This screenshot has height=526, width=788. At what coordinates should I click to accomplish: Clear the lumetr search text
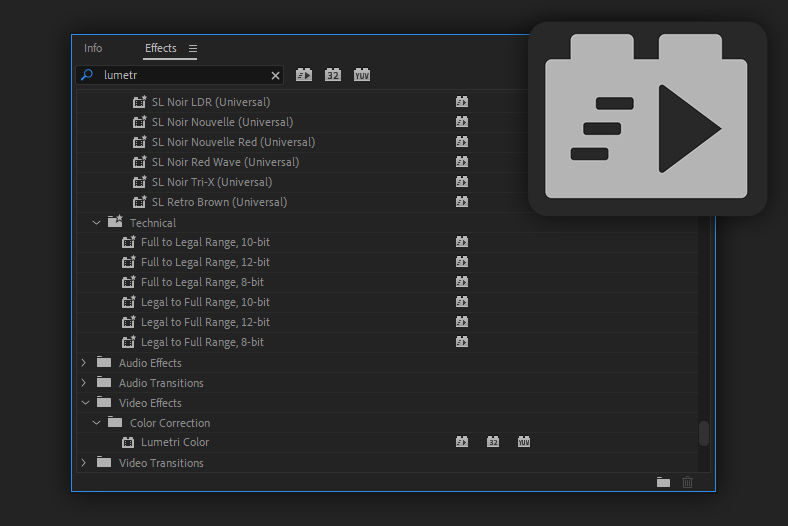276,75
